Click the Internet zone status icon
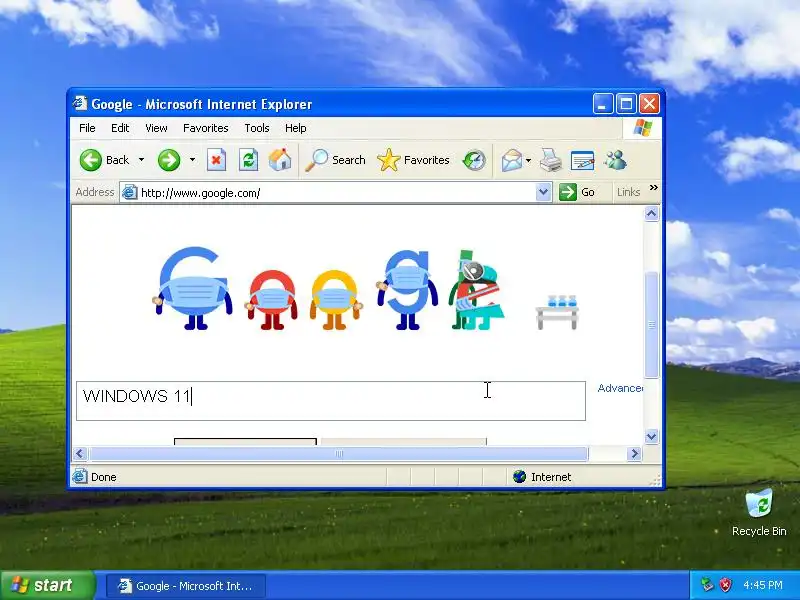 coord(519,477)
